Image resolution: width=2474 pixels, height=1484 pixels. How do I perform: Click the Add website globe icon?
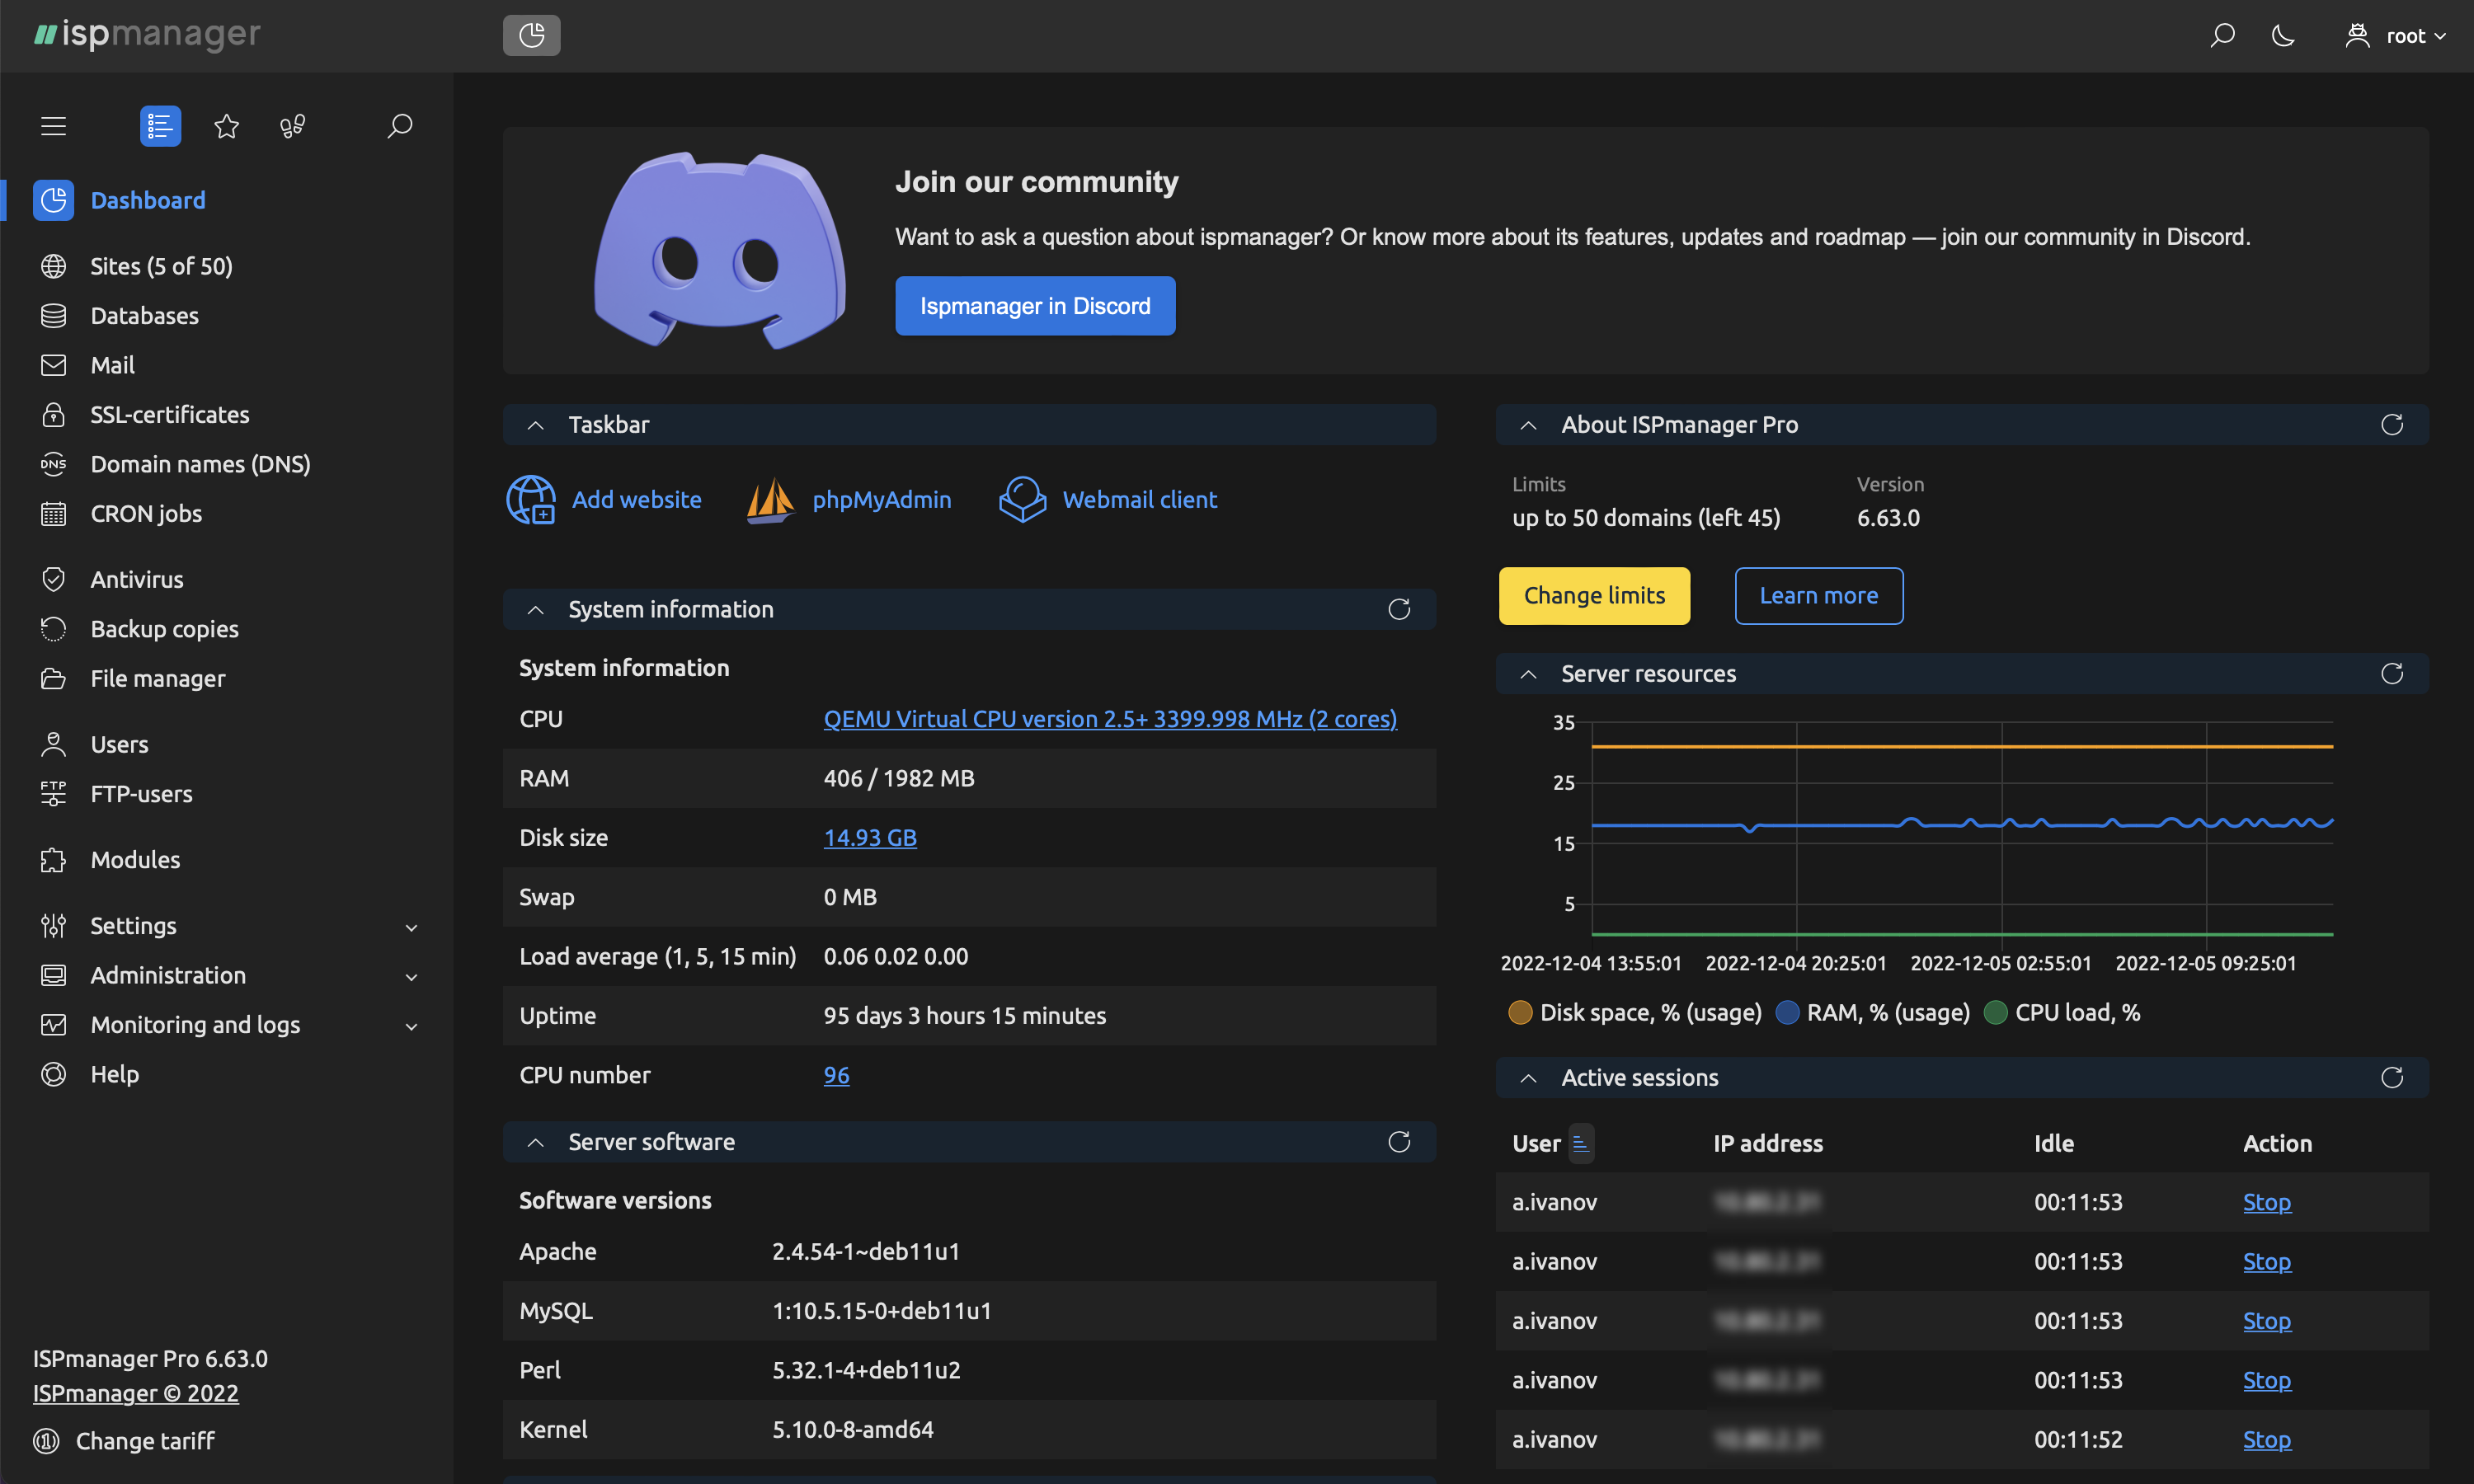click(x=531, y=499)
